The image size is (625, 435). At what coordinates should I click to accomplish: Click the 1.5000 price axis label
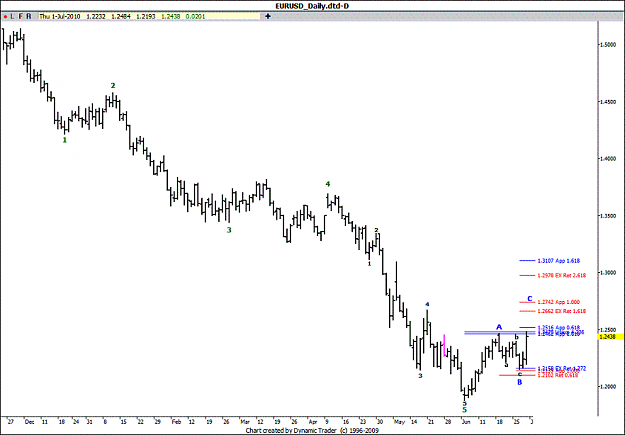point(608,45)
